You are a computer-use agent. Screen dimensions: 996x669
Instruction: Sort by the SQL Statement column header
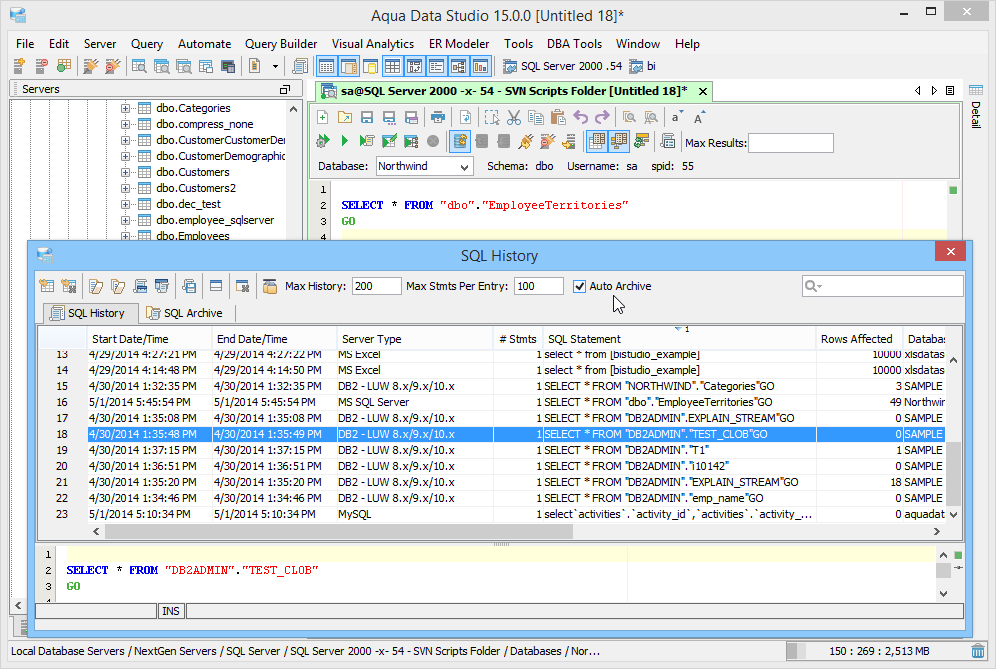click(679, 339)
